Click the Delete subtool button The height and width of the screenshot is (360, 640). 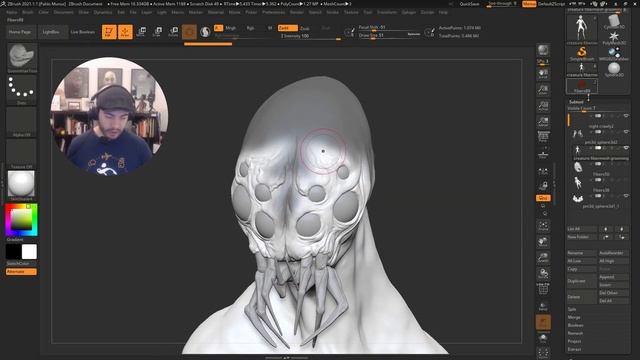(x=582, y=297)
